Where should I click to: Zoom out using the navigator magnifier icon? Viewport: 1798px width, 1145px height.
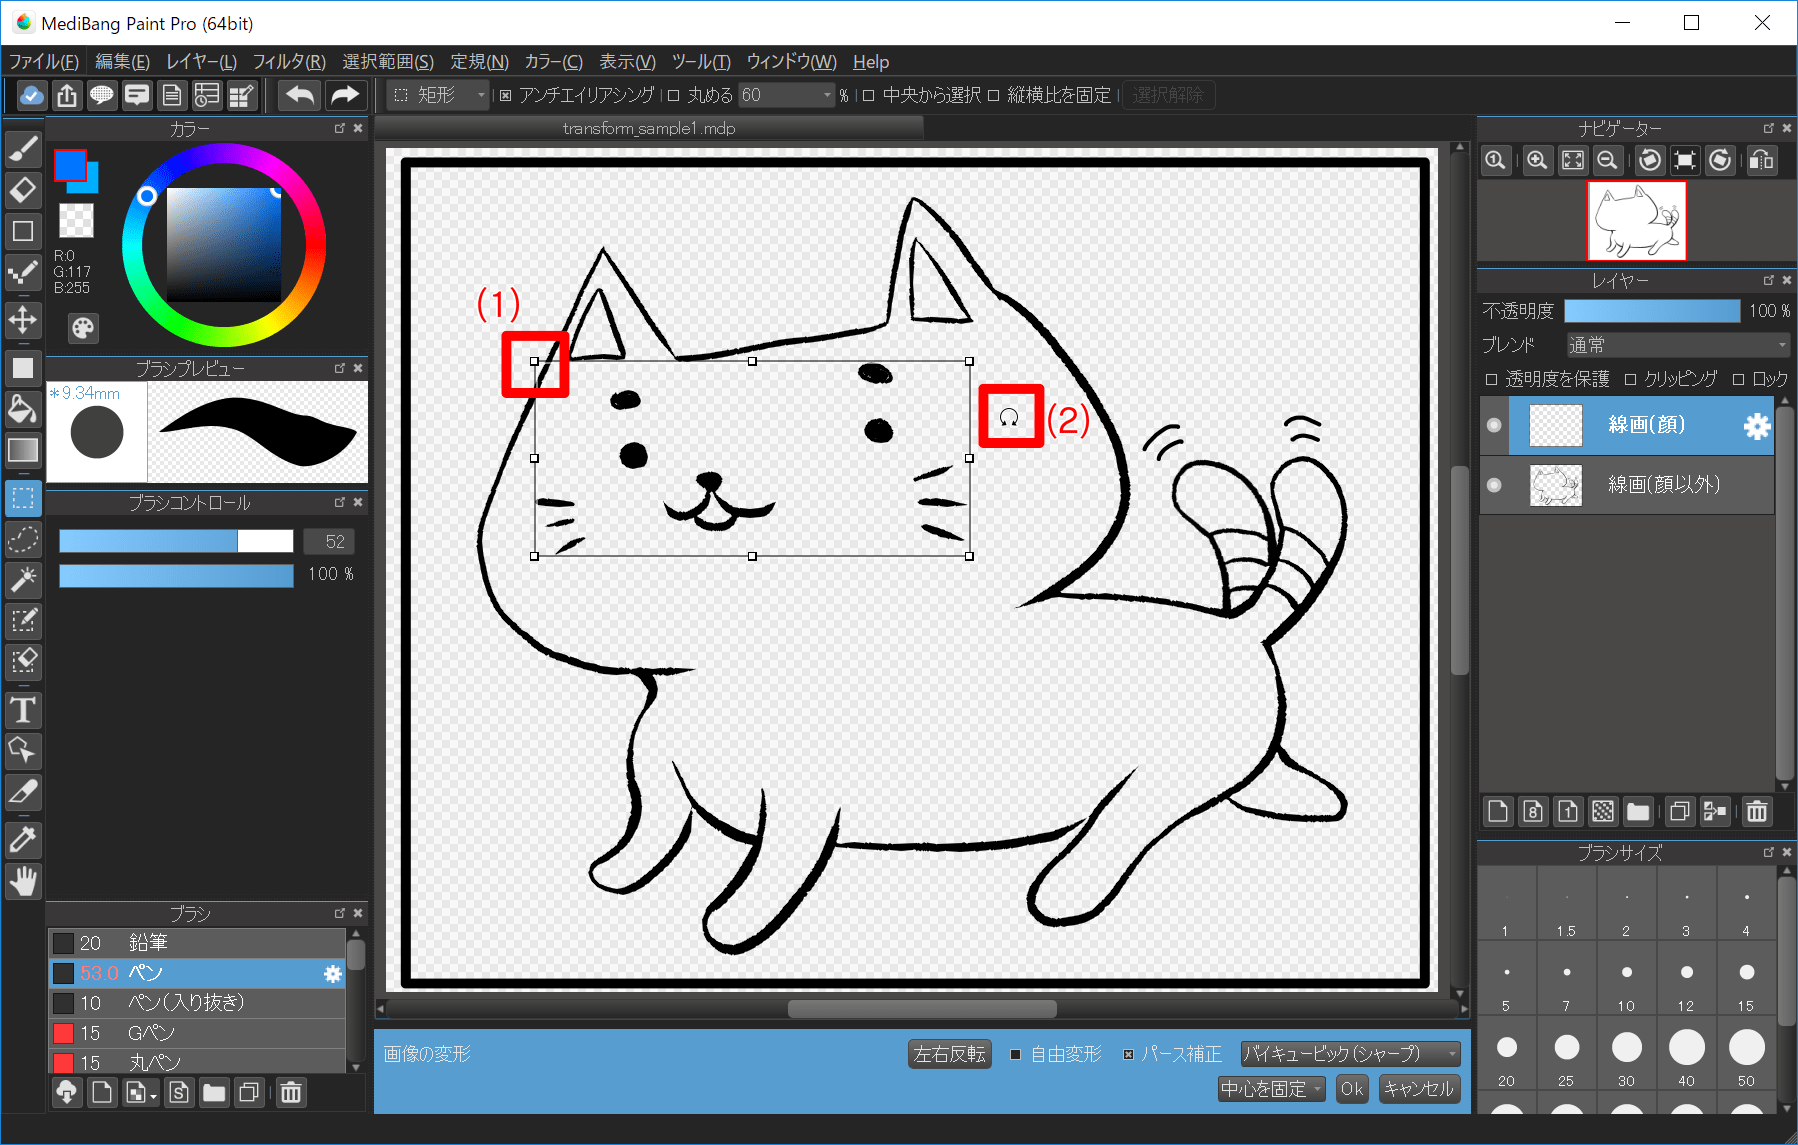tap(1607, 160)
